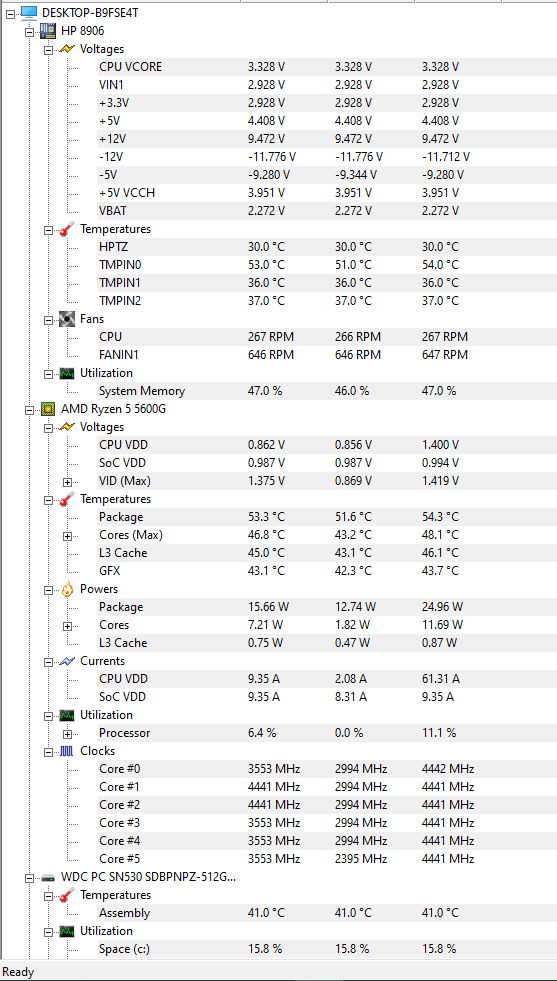The image size is (557, 981).
Task: Click the WDC PC SN530 drive icon
Action: point(48,878)
